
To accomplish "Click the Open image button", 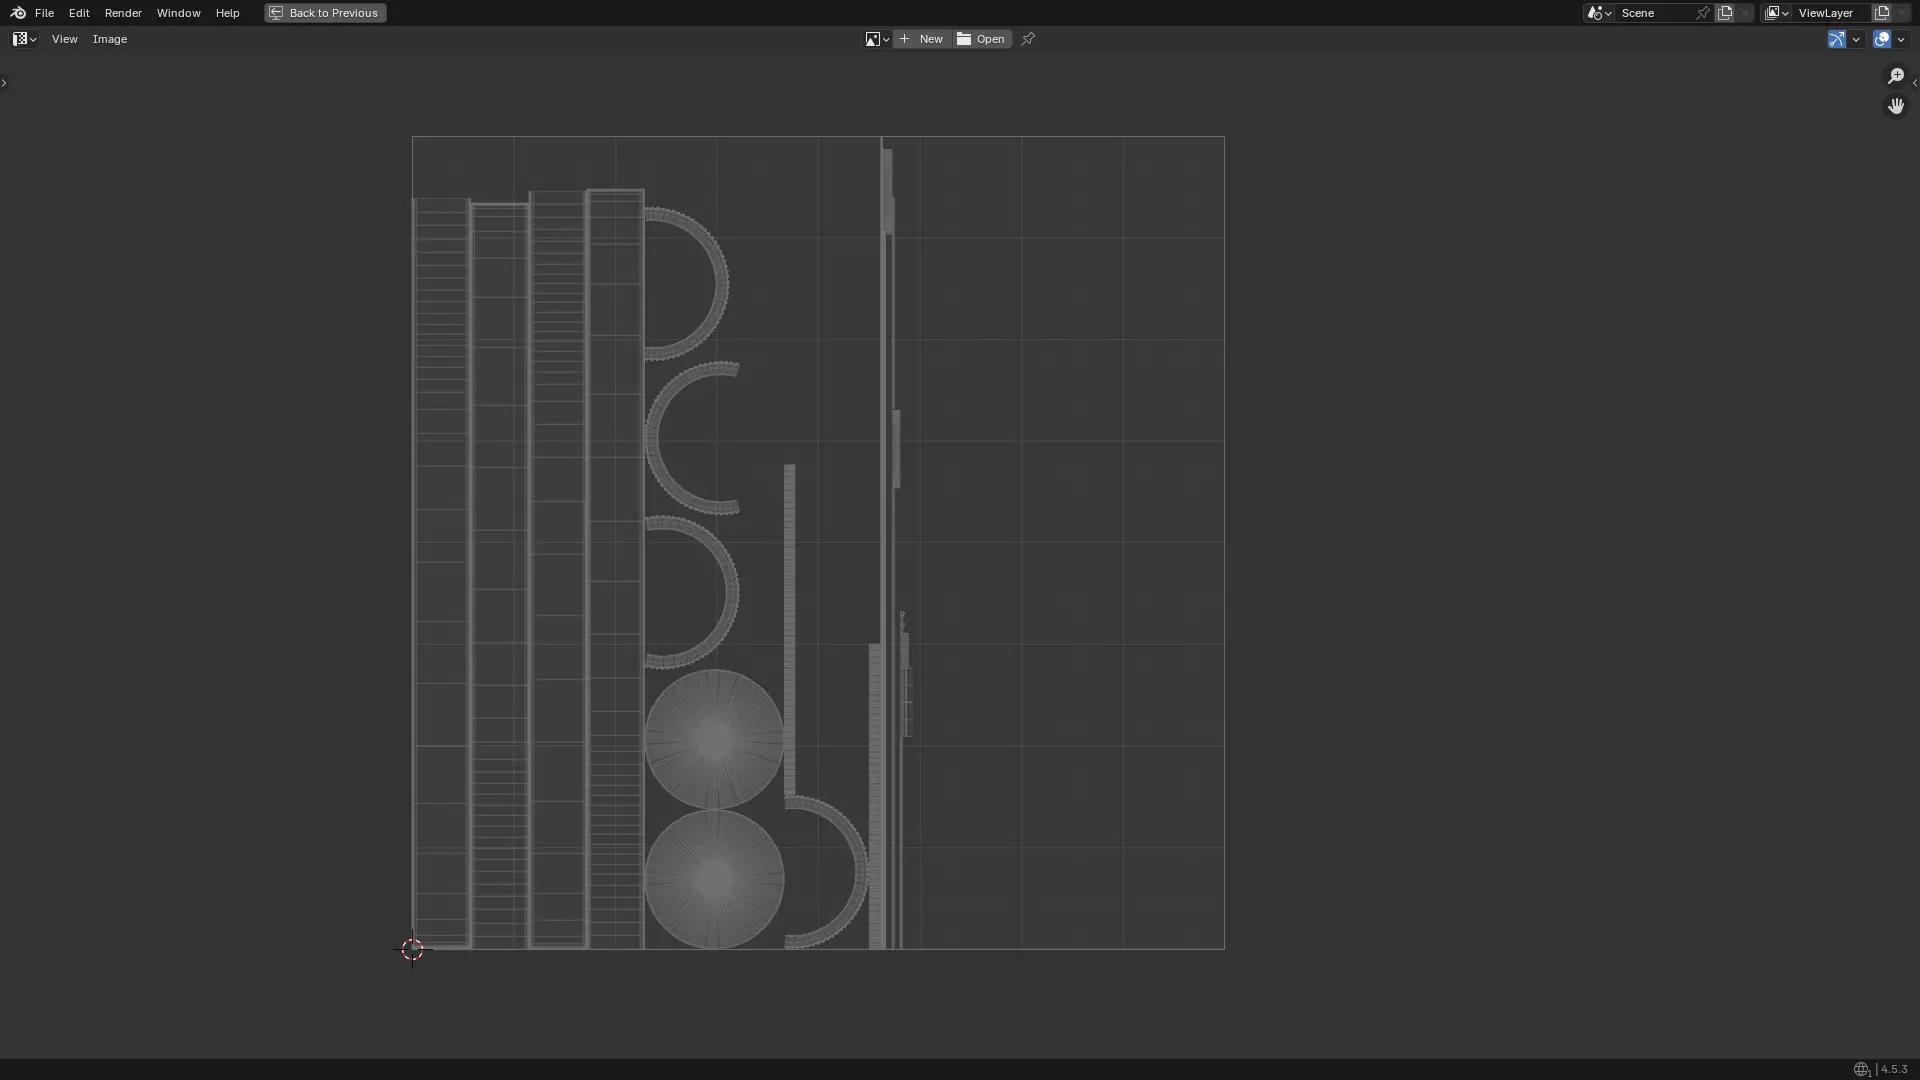I will coord(982,39).
